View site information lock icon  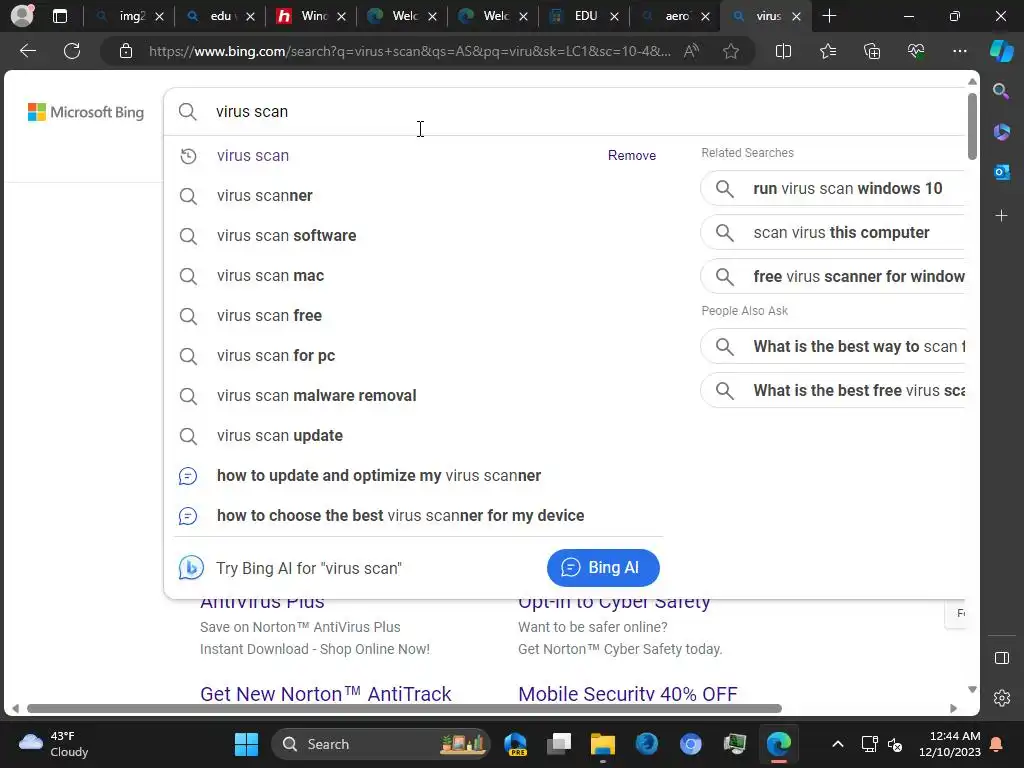tap(126, 51)
